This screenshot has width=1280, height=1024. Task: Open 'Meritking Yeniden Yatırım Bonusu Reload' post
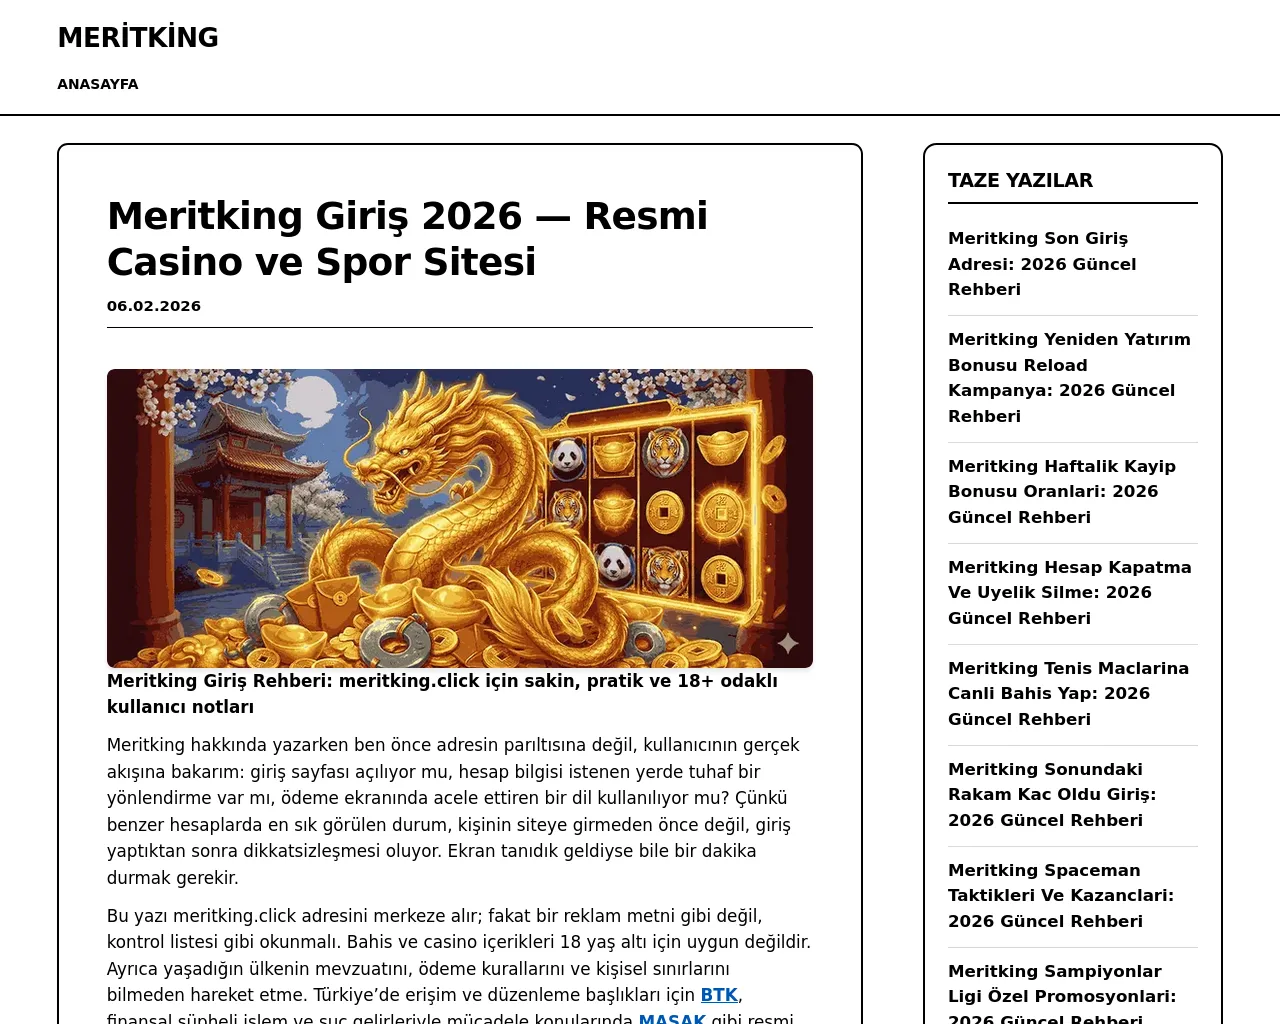[x=1069, y=378]
